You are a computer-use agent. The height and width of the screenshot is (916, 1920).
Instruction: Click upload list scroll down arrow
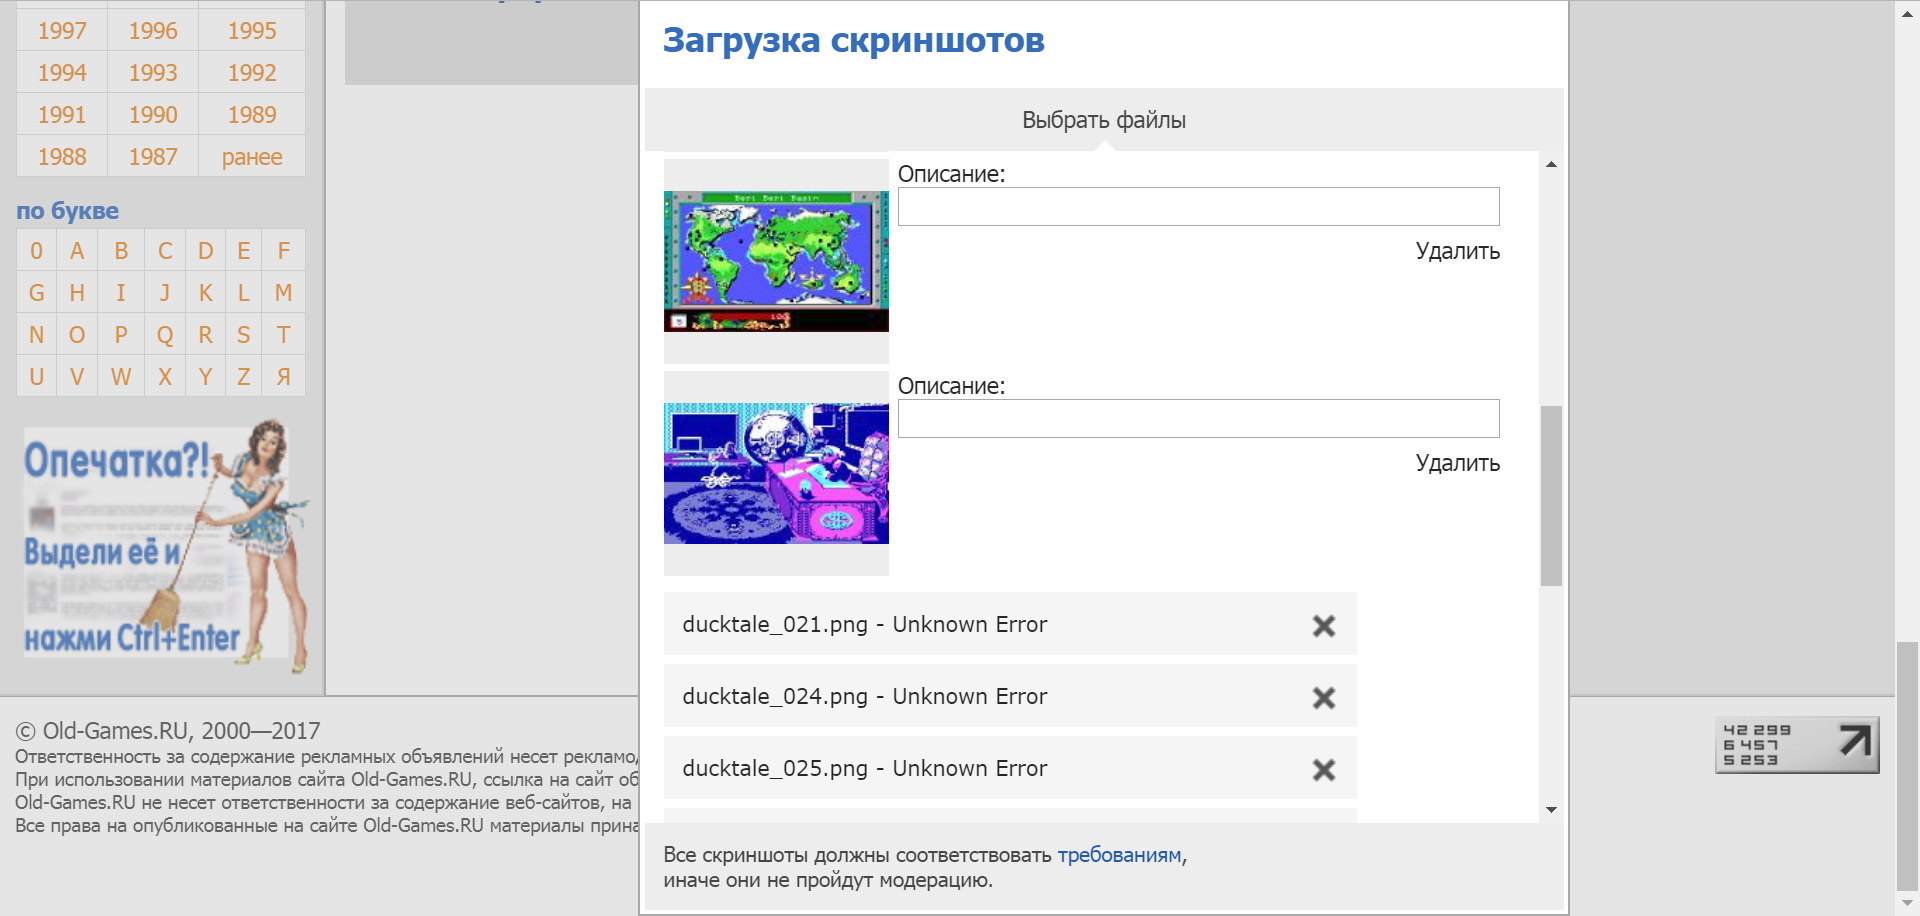(1551, 810)
